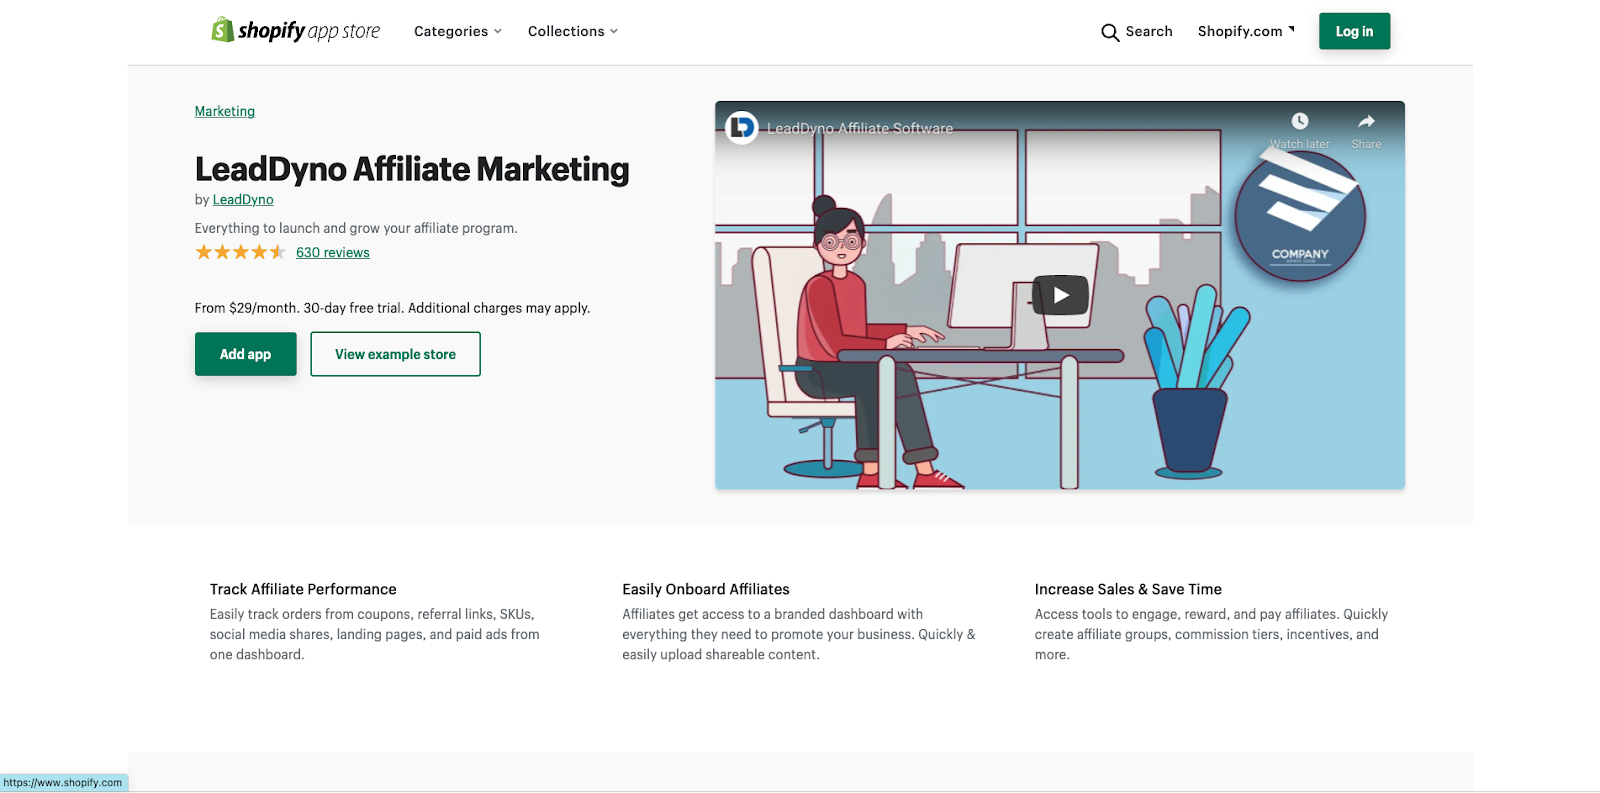Click the search magnifier icon
The image size is (1600, 793).
coord(1110,32)
